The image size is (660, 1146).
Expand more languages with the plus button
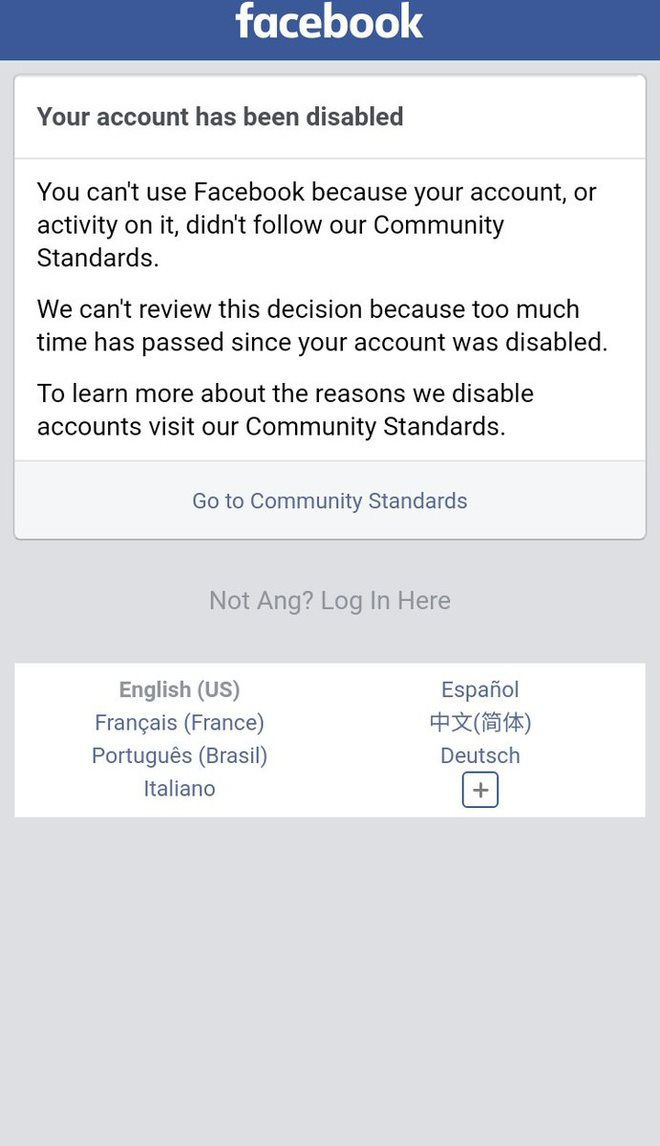pos(480,790)
